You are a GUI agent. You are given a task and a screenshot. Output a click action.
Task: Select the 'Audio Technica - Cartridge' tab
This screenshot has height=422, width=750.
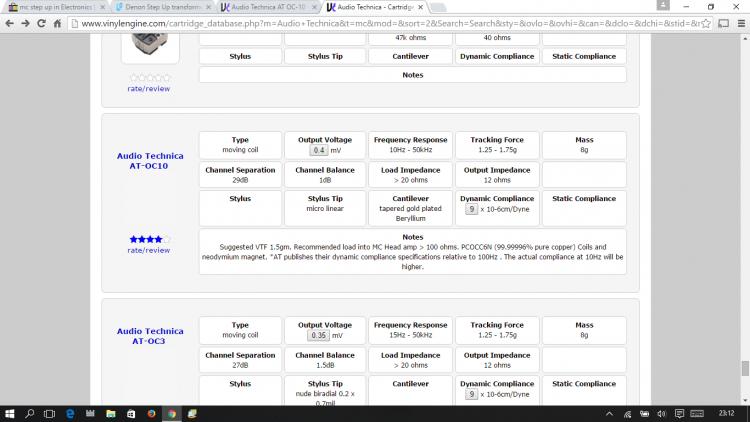[x=374, y=7]
